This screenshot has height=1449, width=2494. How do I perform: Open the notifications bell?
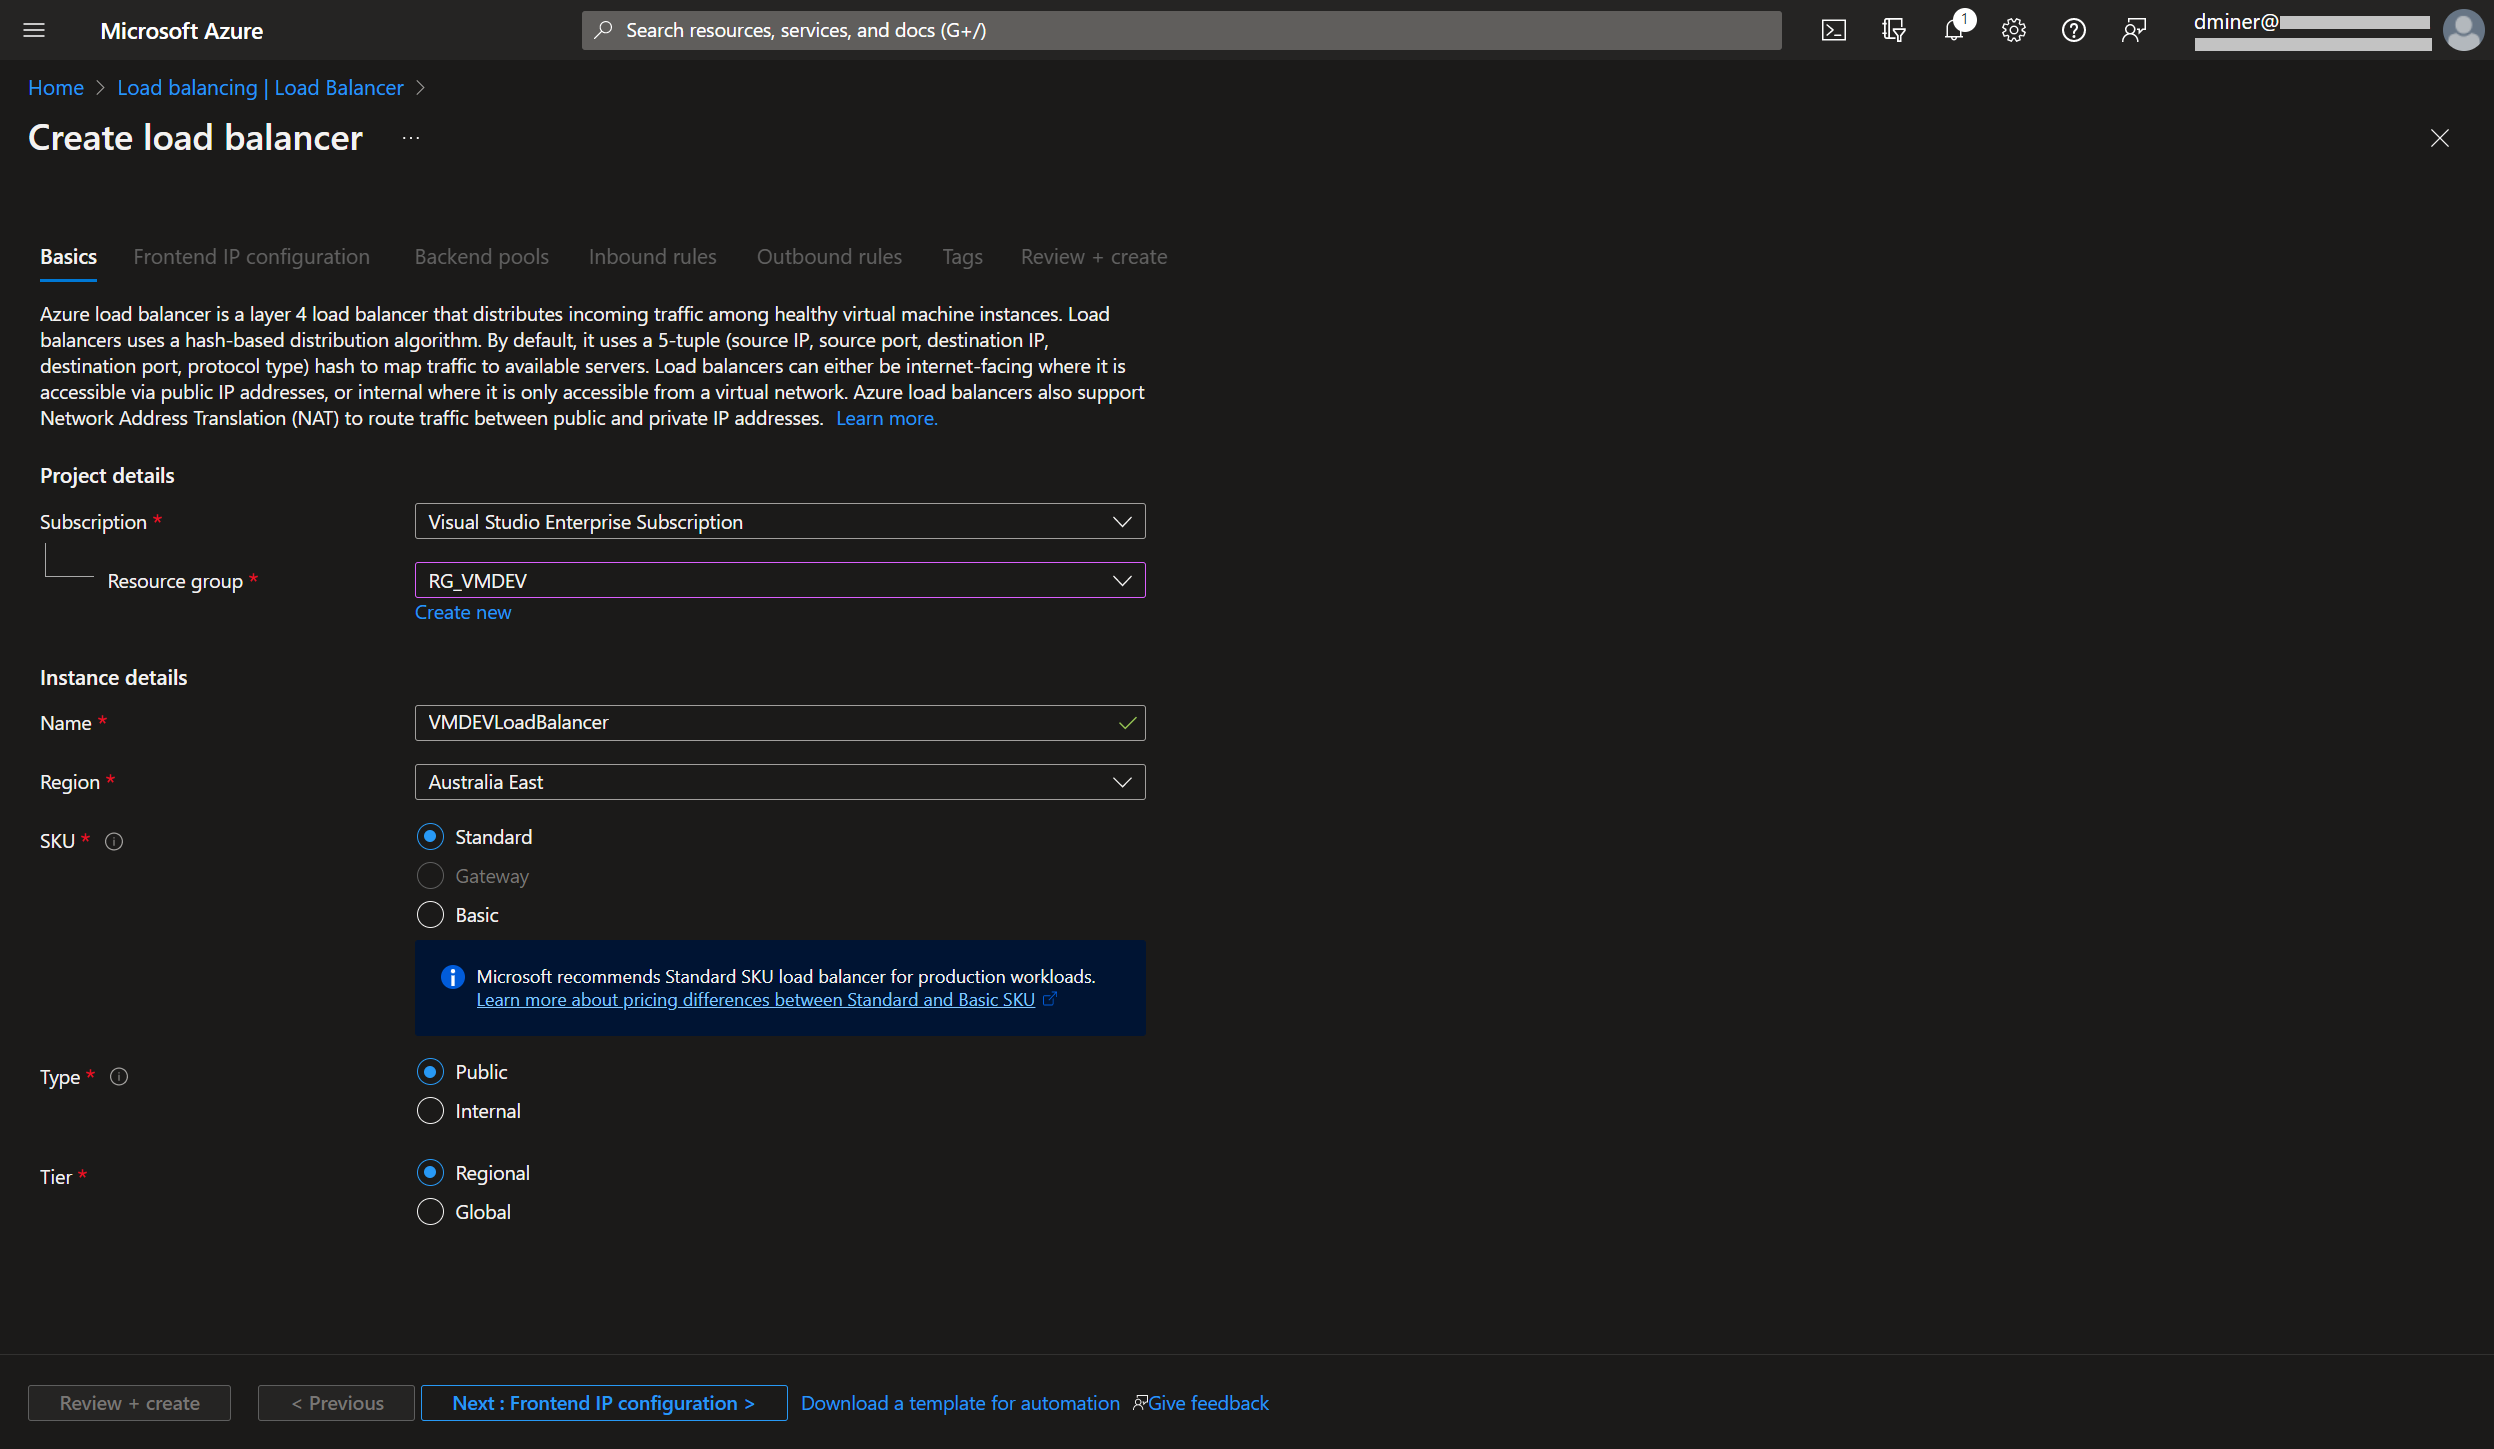1953,30
